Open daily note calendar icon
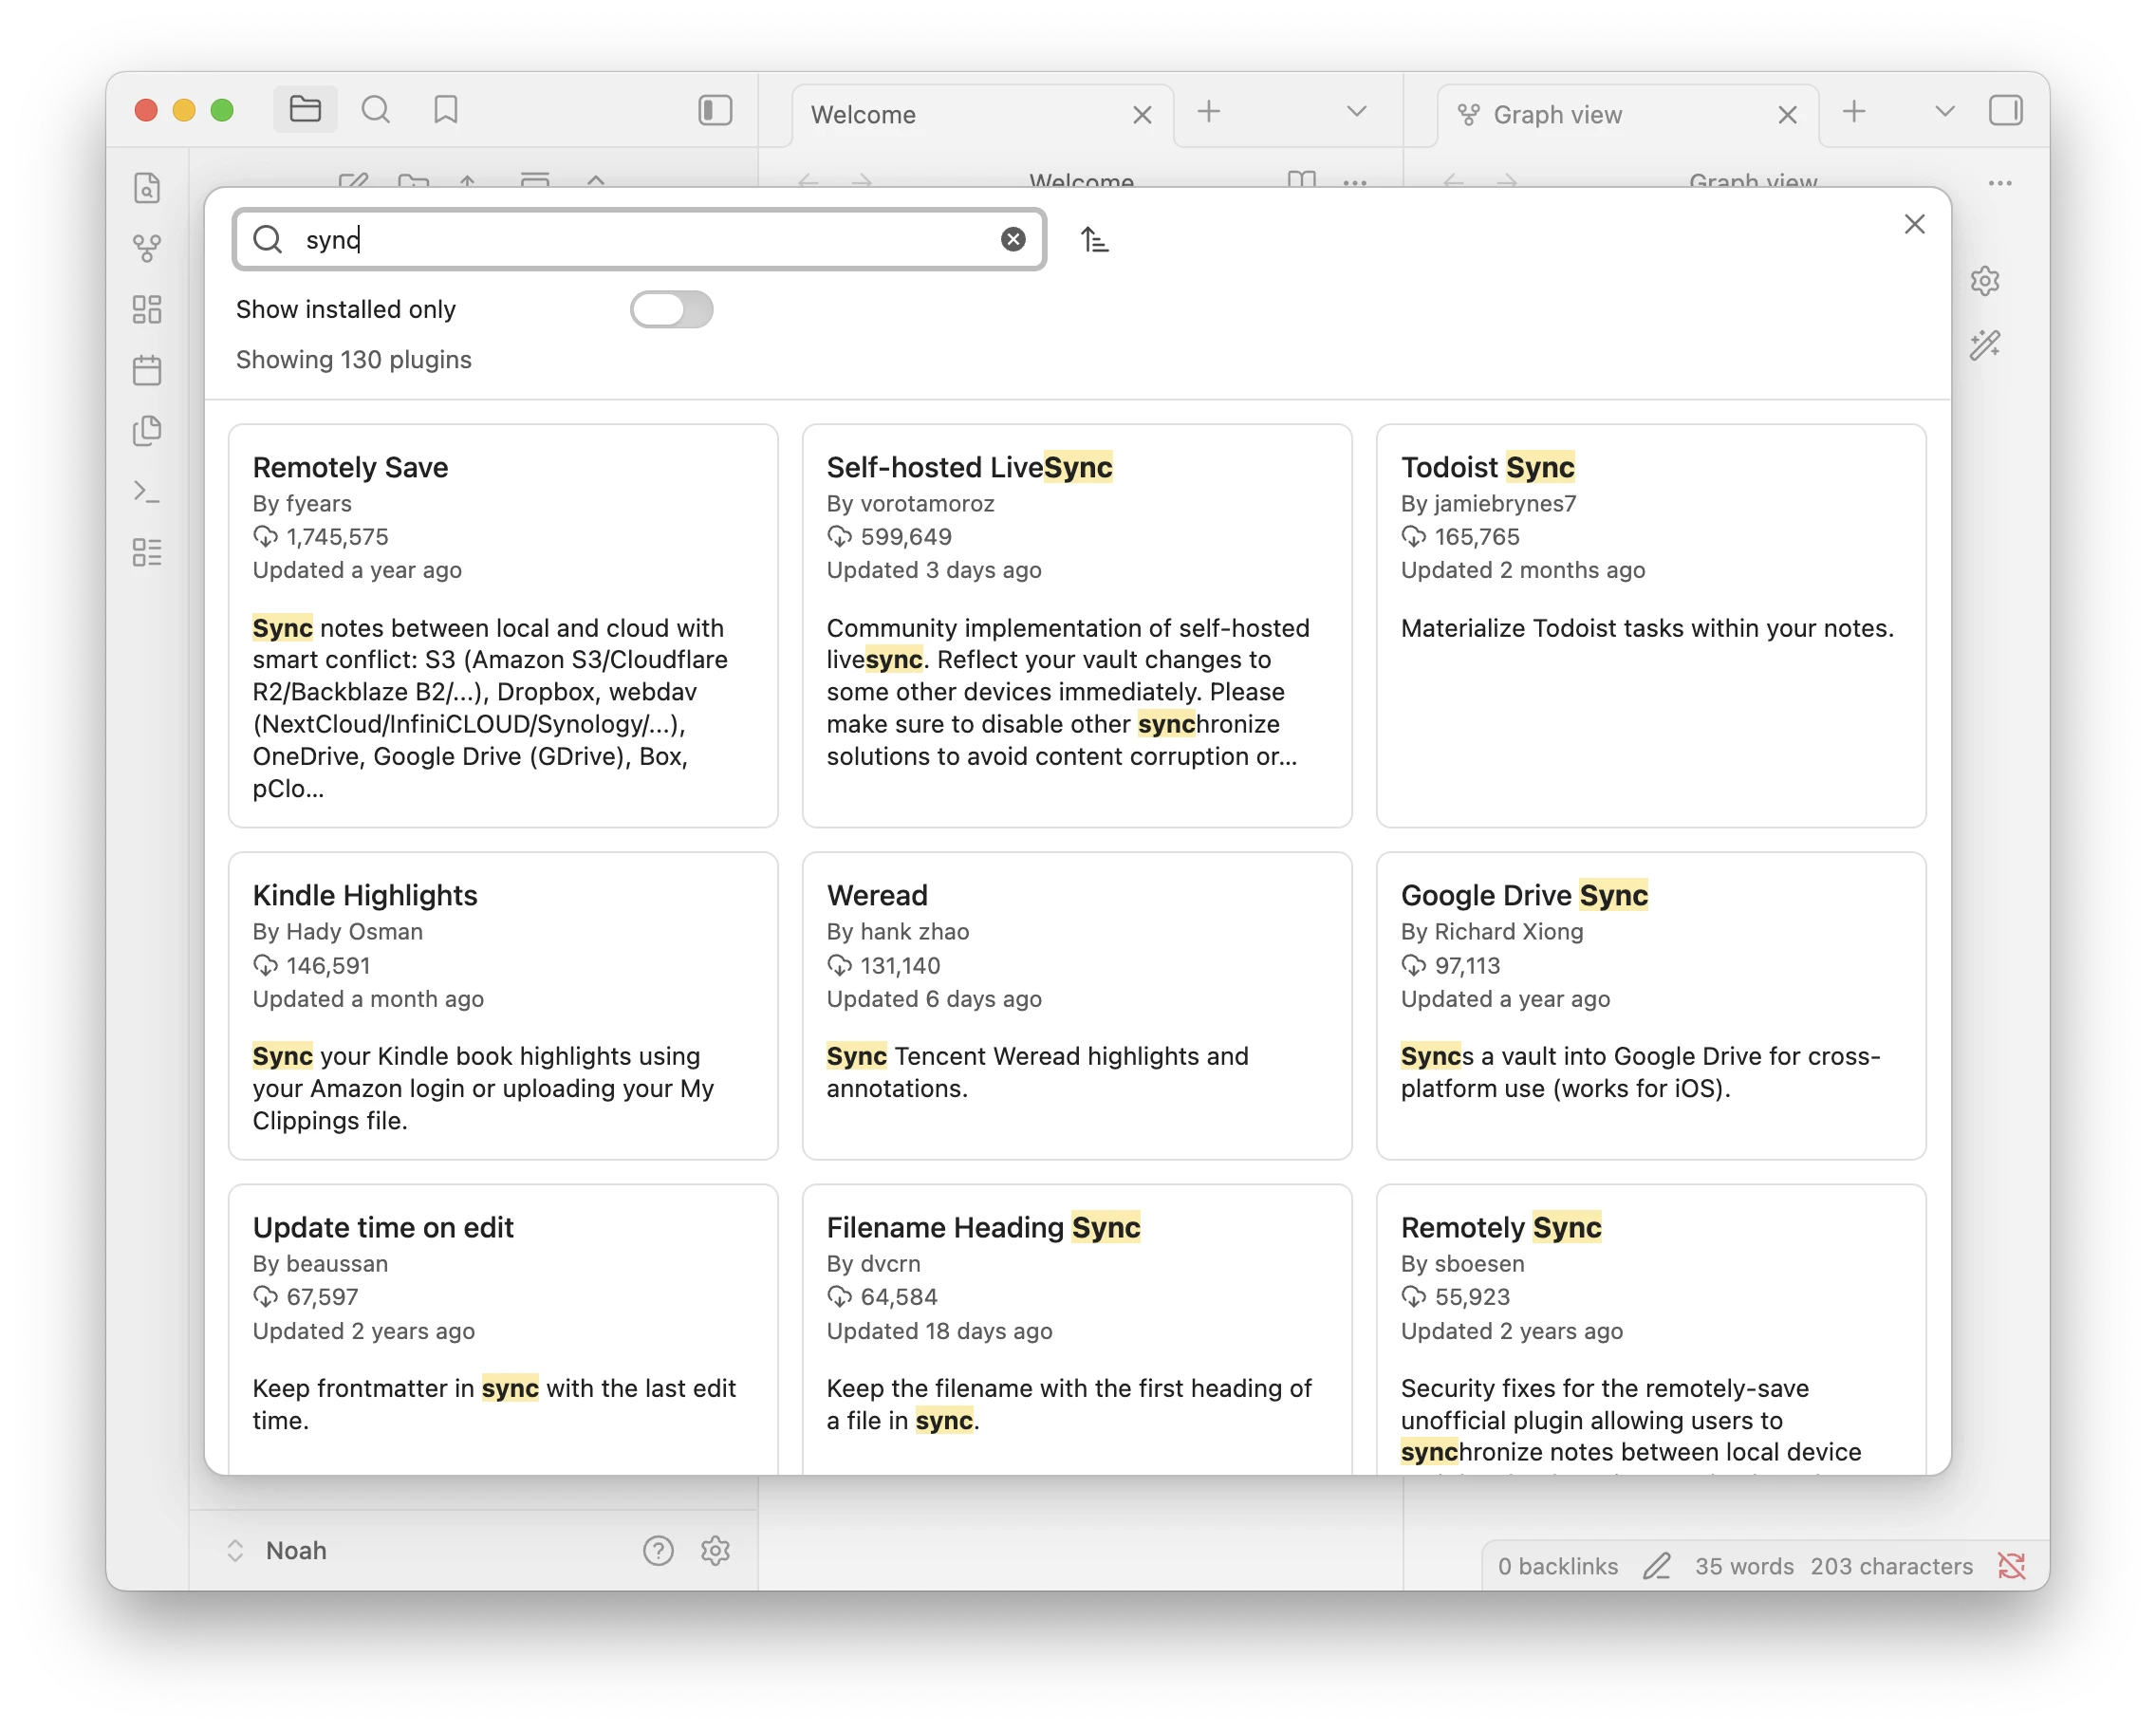The height and width of the screenshot is (1731, 2156). click(x=147, y=370)
